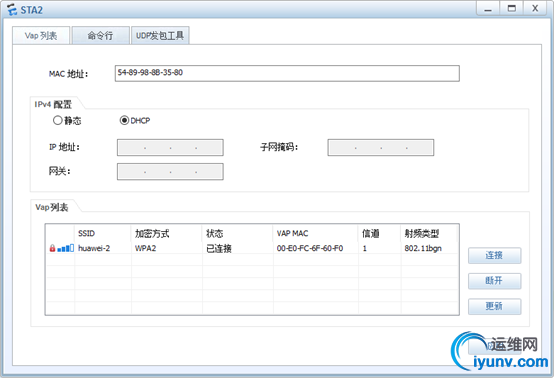Click the 状态 column header

(x=237, y=234)
